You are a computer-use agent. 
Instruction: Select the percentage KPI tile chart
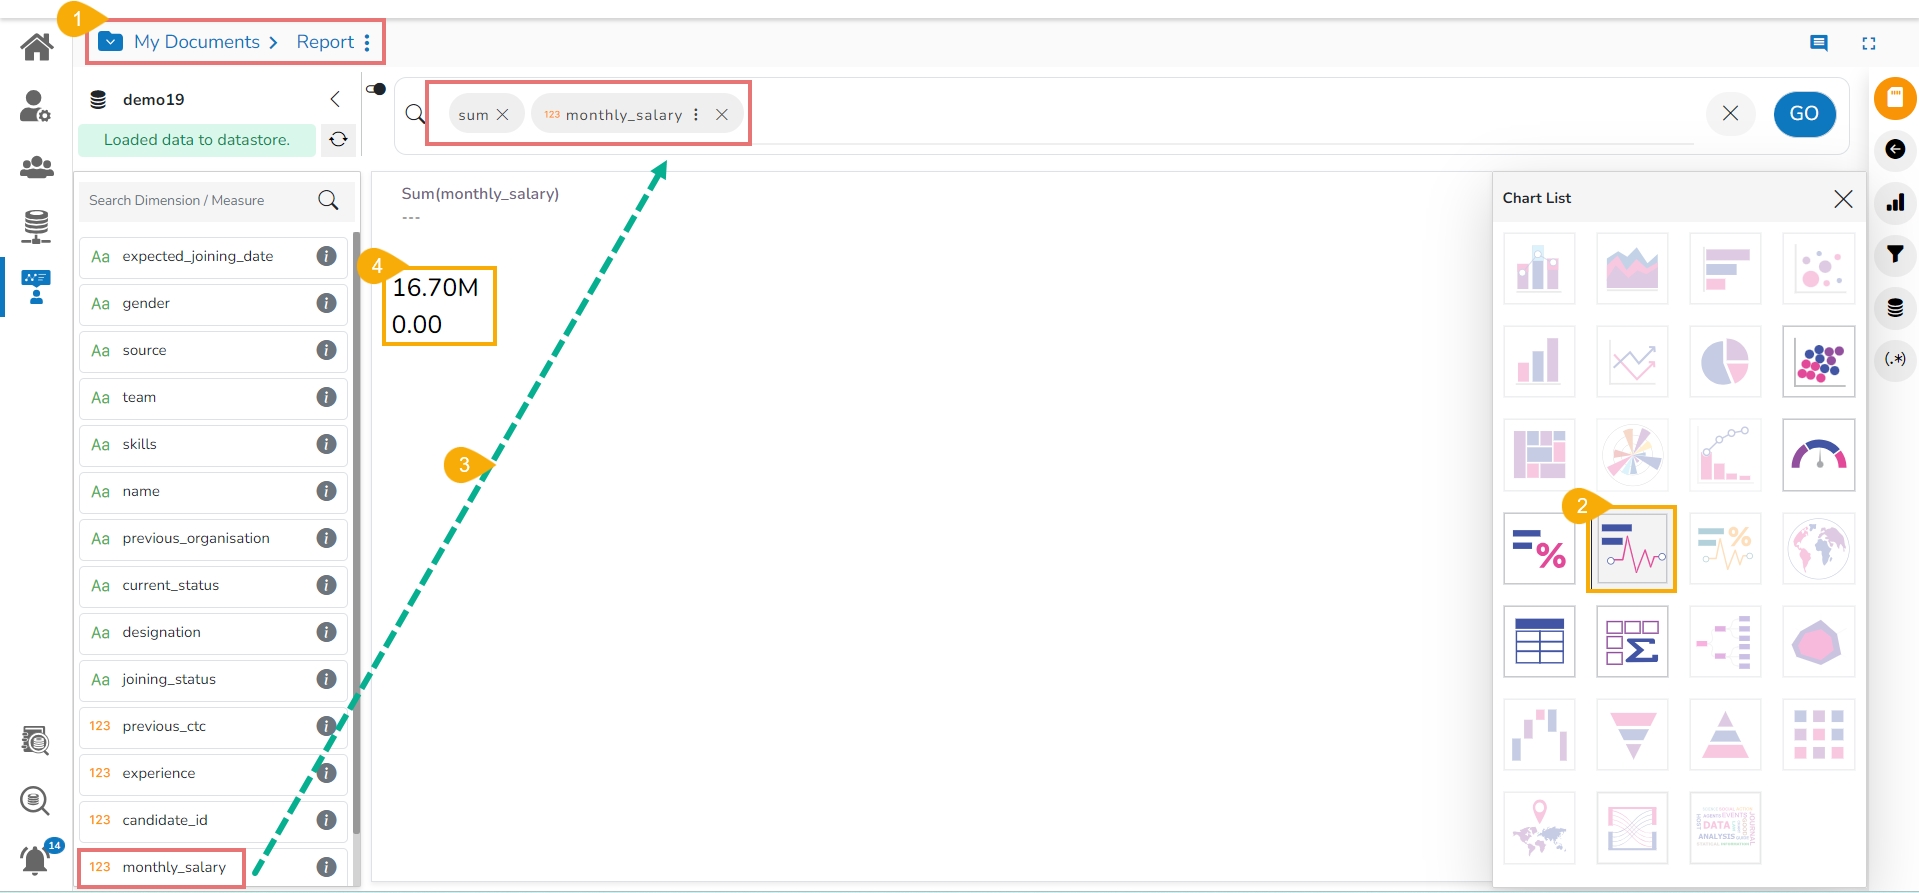click(x=1539, y=548)
